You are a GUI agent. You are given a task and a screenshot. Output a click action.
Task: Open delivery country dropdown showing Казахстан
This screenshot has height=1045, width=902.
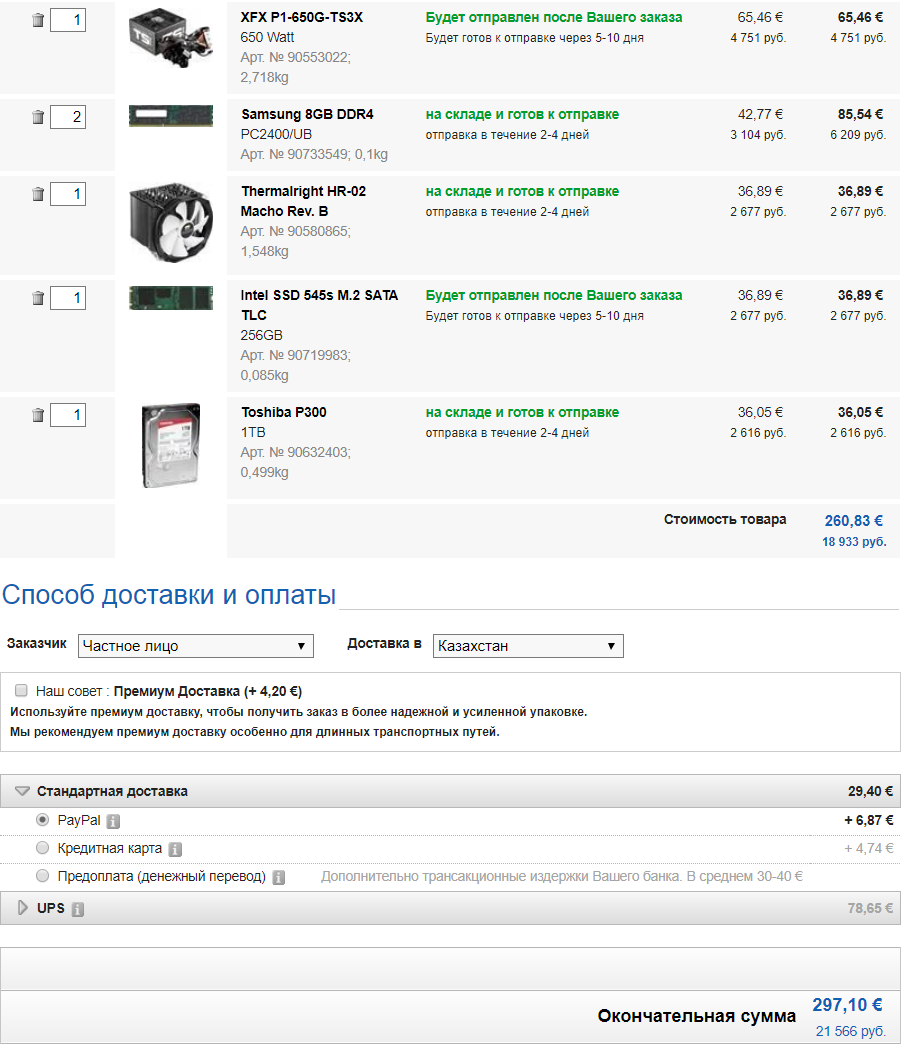tap(528, 646)
